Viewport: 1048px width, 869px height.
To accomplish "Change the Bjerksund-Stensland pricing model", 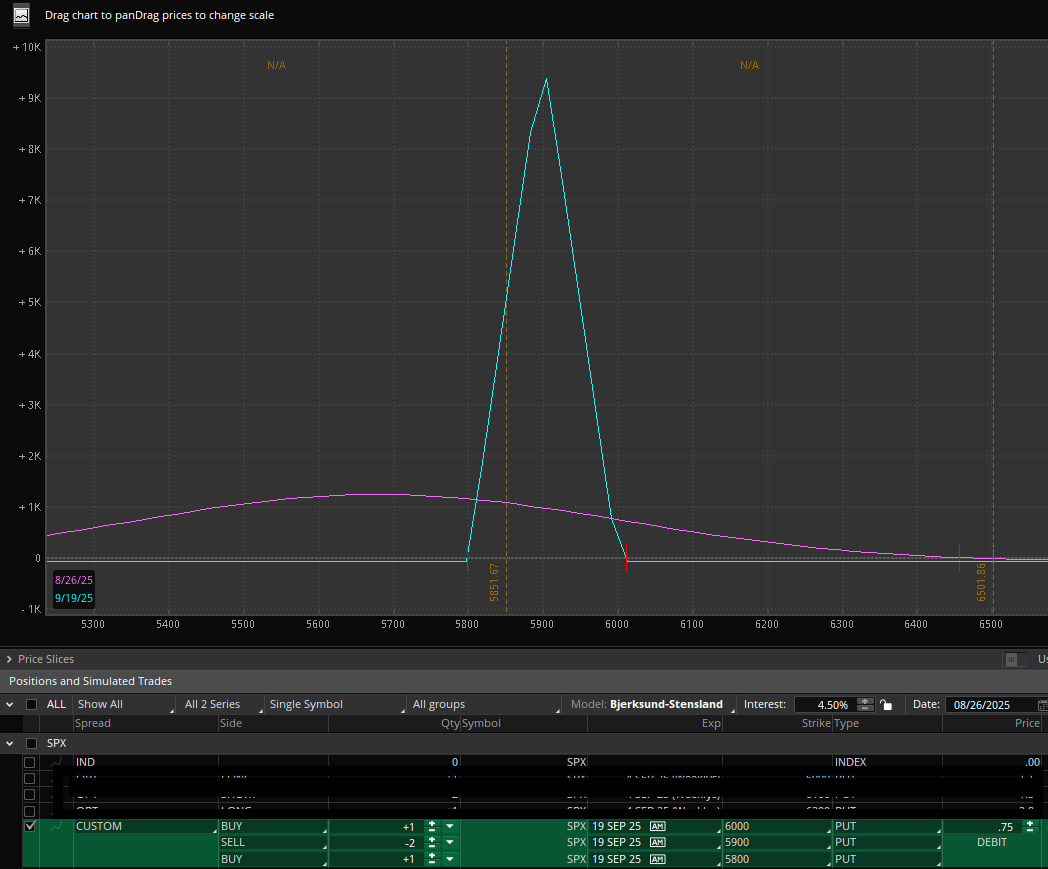I will pos(651,705).
